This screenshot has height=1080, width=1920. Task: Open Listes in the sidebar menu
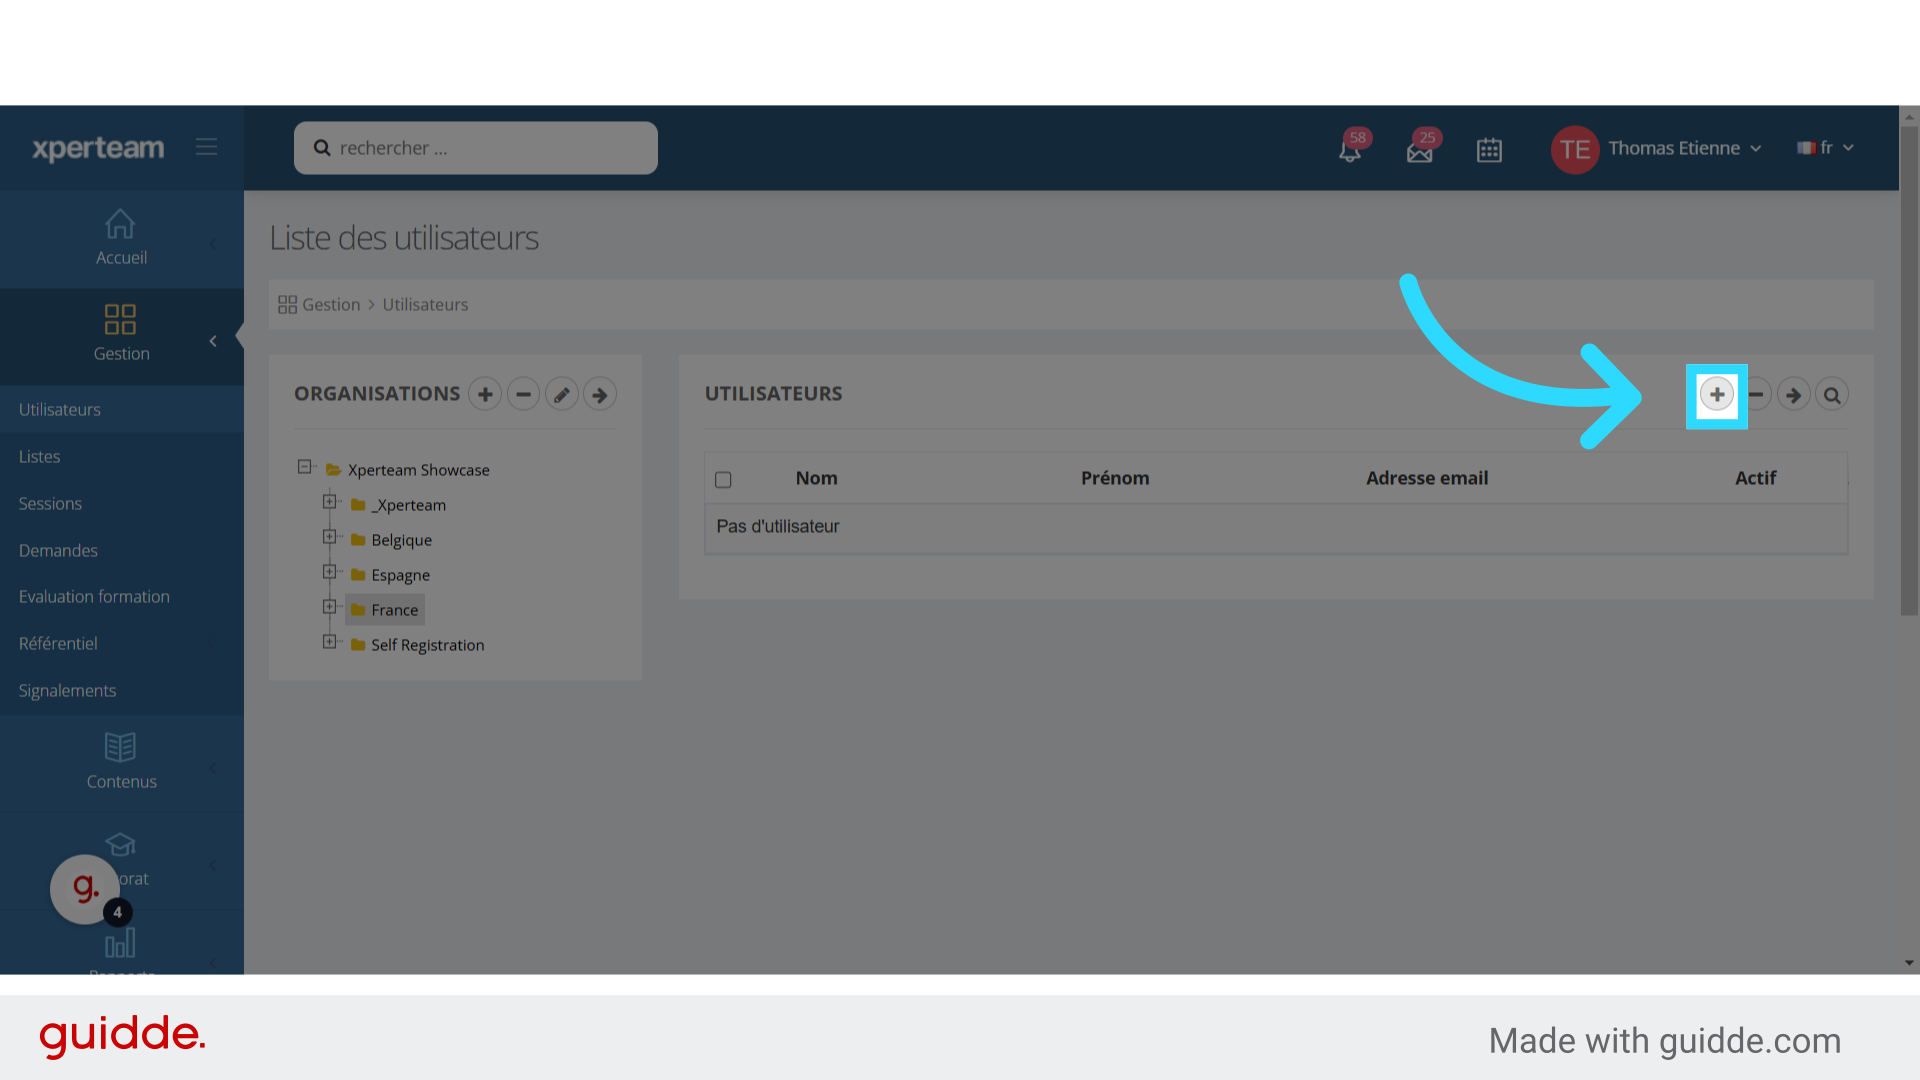(x=39, y=456)
